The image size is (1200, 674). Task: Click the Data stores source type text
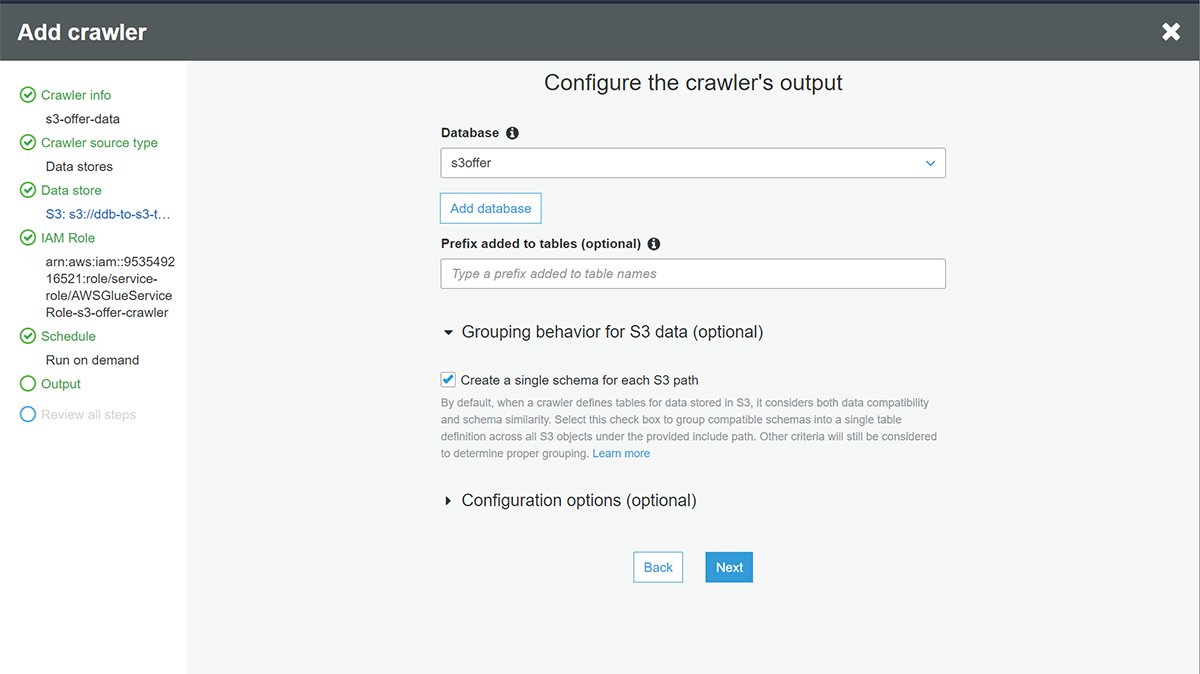(x=79, y=166)
